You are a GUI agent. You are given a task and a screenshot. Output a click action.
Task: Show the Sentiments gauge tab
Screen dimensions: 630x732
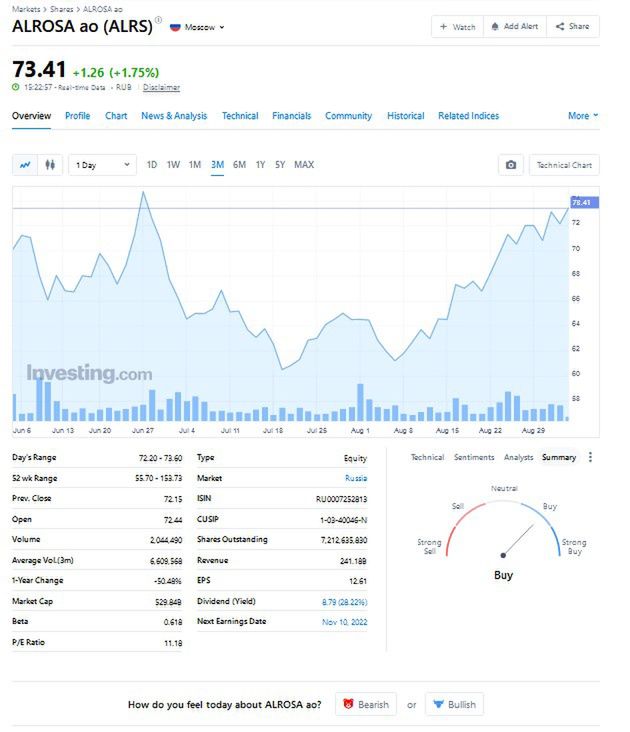coord(474,457)
